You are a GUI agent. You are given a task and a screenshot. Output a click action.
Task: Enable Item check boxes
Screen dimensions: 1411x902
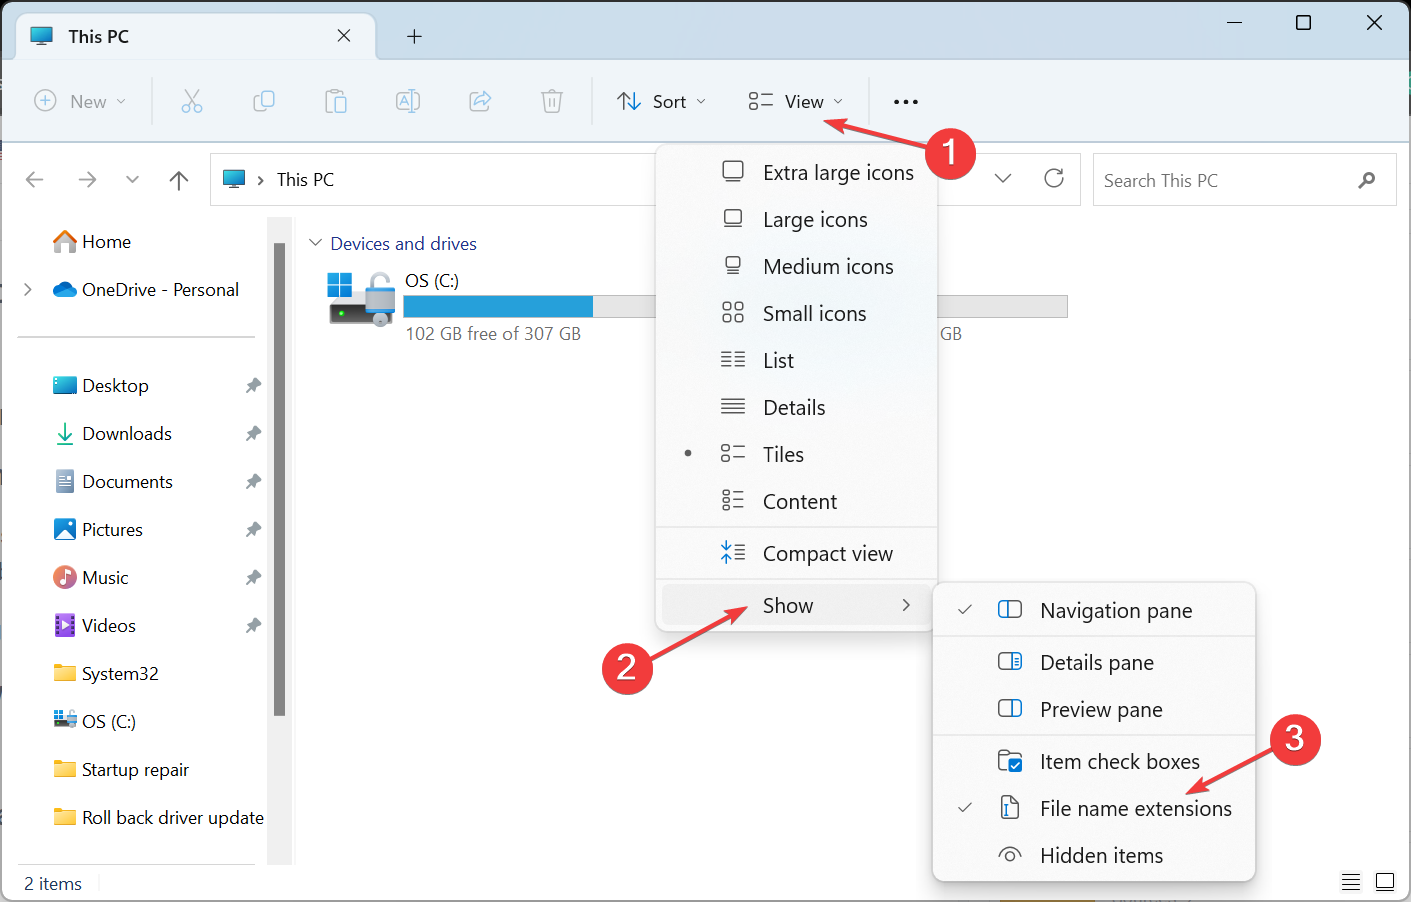1119,761
